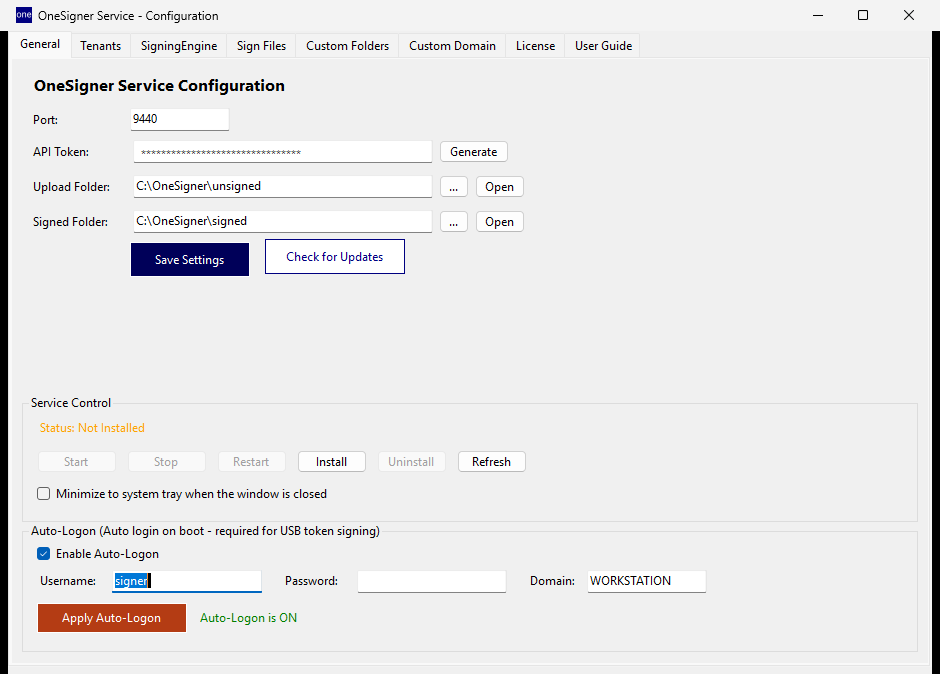Click the Upload Folder path field
This screenshot has width=940, height=674.
pos(282,186)
